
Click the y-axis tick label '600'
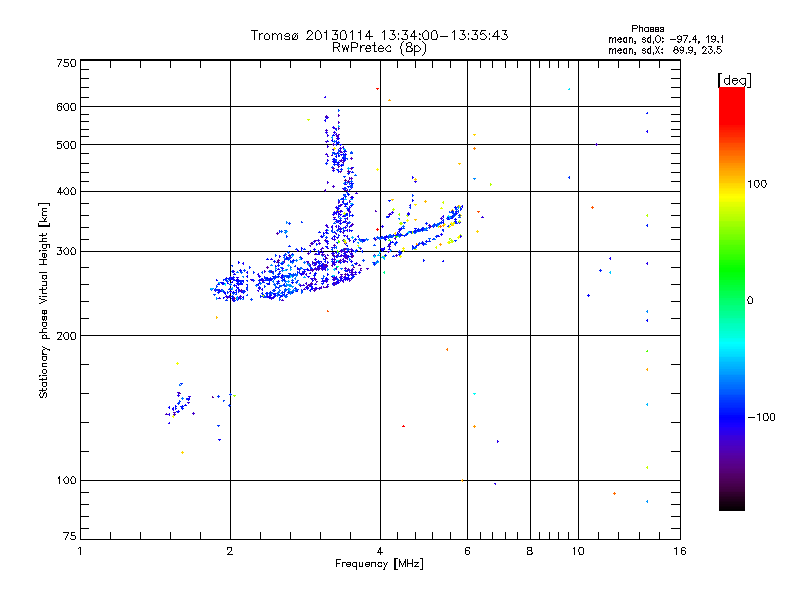click(66, 107)
